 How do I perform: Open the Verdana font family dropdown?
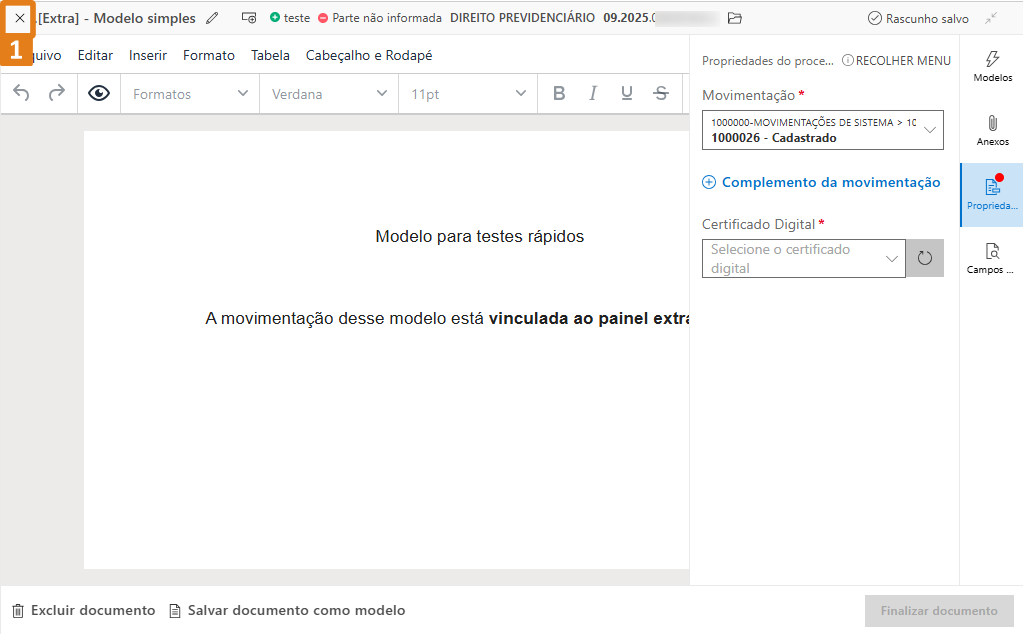pyautogui.click(x=328, y=92)
